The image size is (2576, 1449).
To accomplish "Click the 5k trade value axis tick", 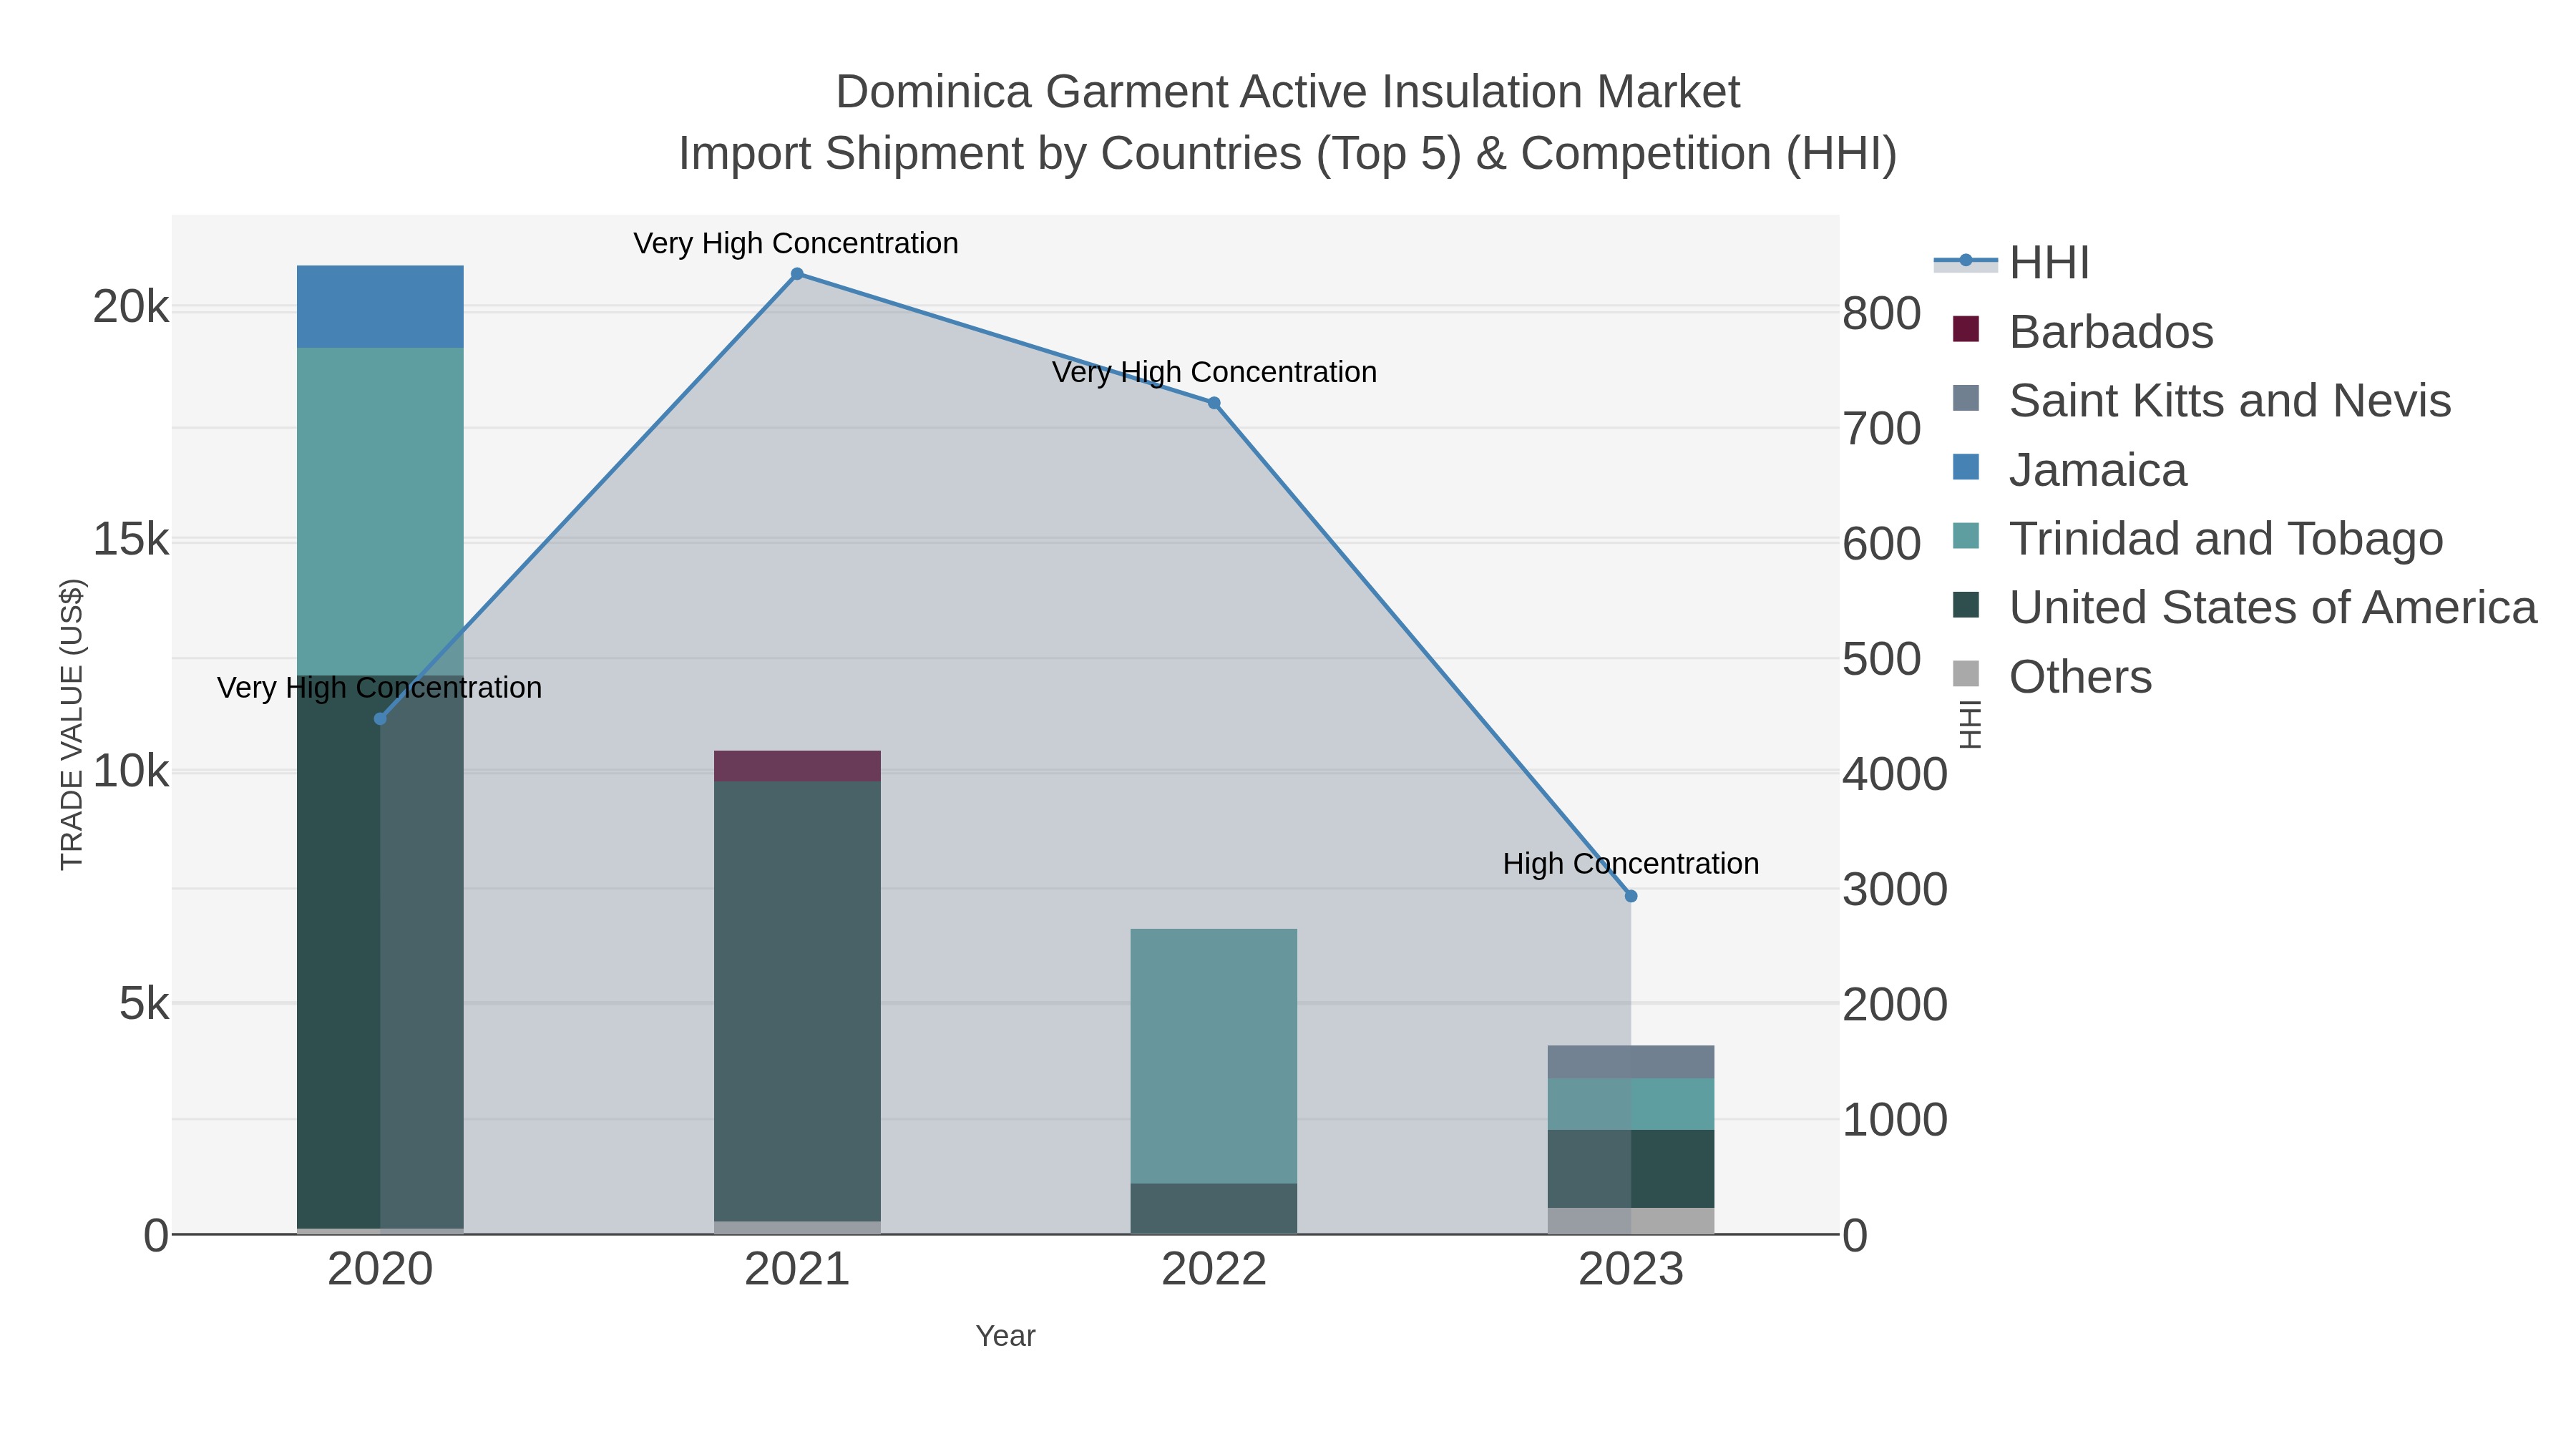I will (x=144, y=1003).
